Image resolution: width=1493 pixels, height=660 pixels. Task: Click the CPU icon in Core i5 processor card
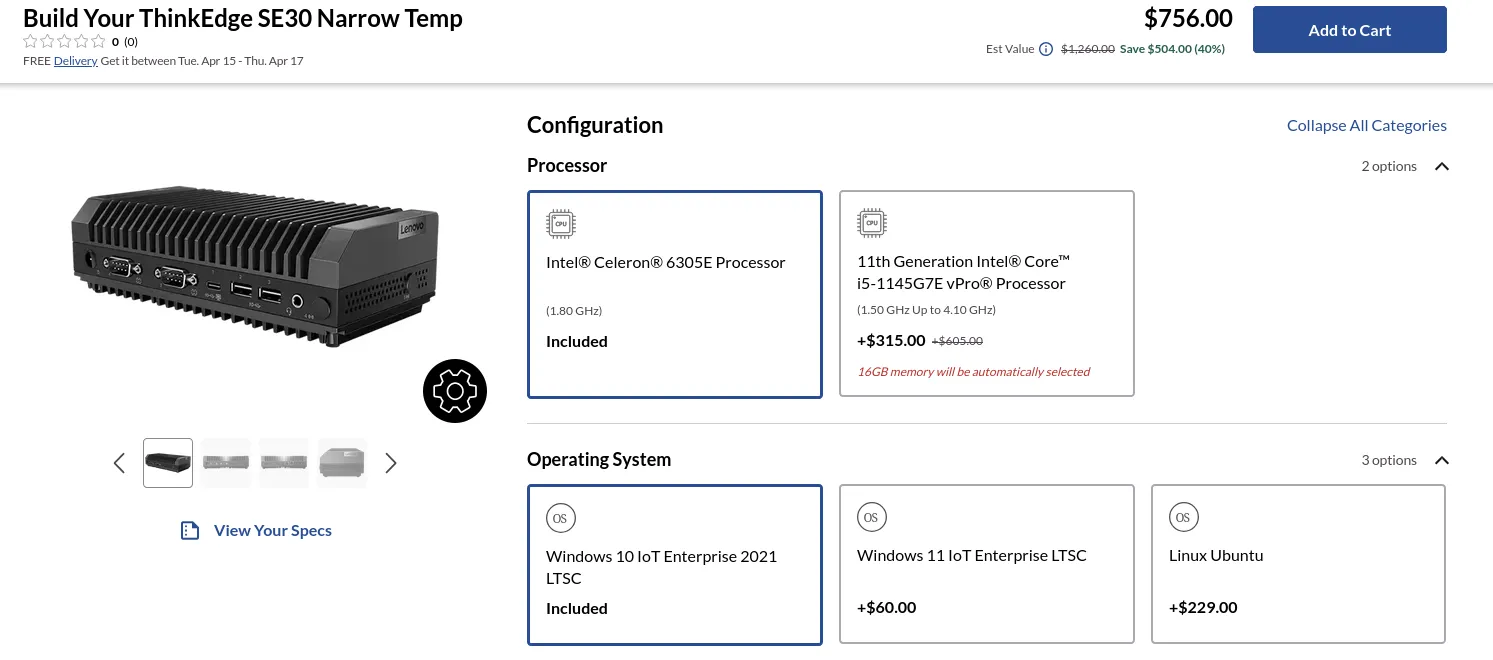pos(872,223)
